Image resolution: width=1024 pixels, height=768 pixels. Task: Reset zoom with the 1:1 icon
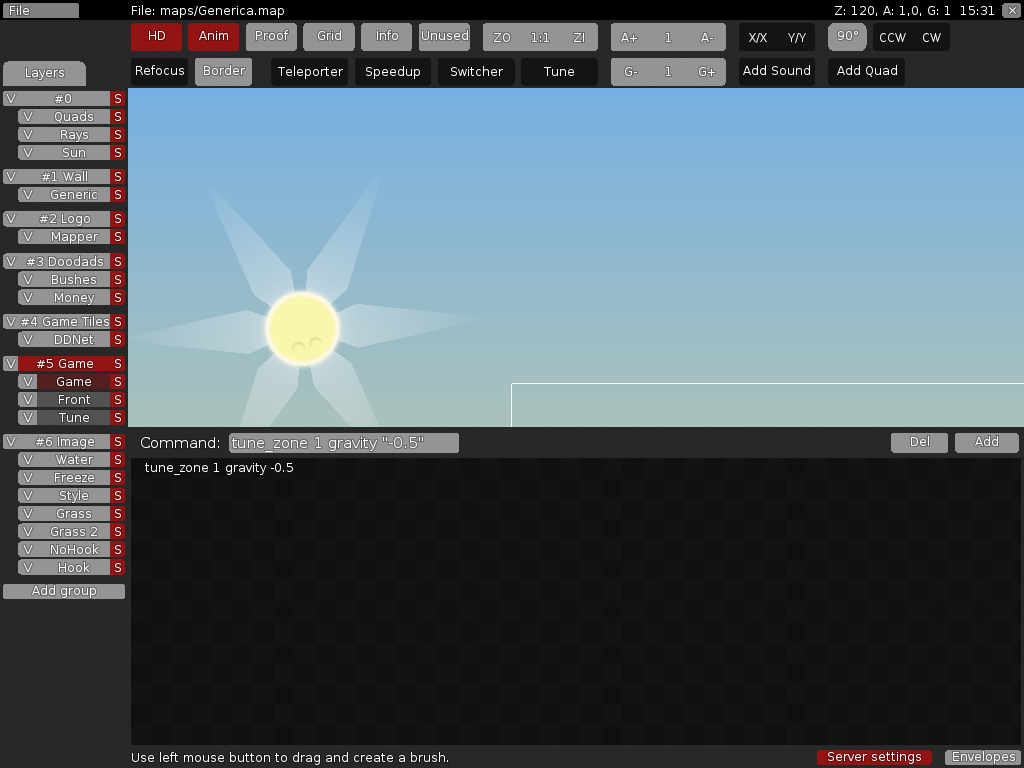click(539, 36)
